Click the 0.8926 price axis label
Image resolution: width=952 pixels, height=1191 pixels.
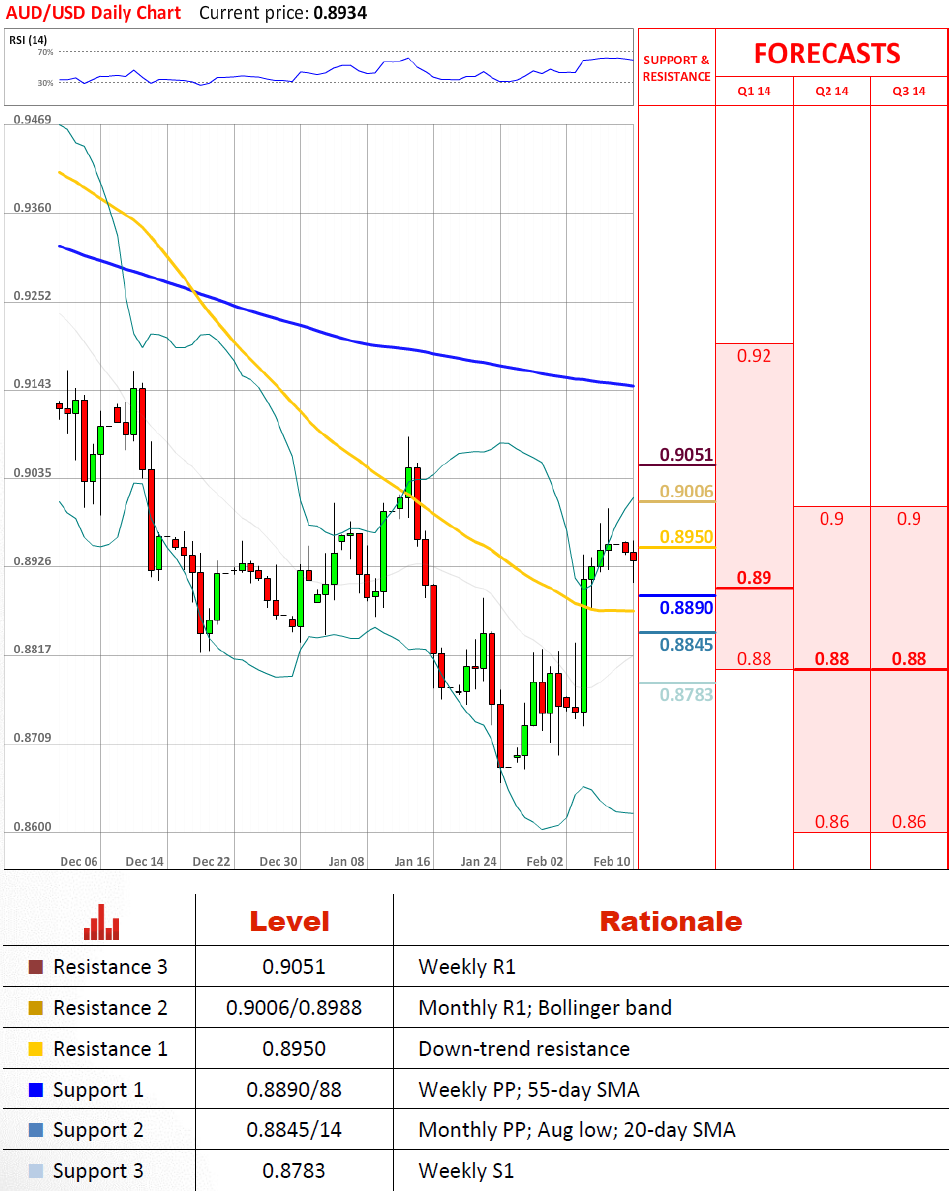33,561
